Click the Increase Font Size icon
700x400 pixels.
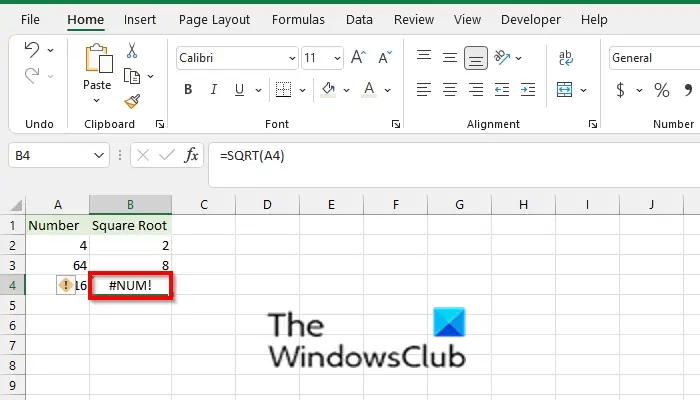pos(358,58)
